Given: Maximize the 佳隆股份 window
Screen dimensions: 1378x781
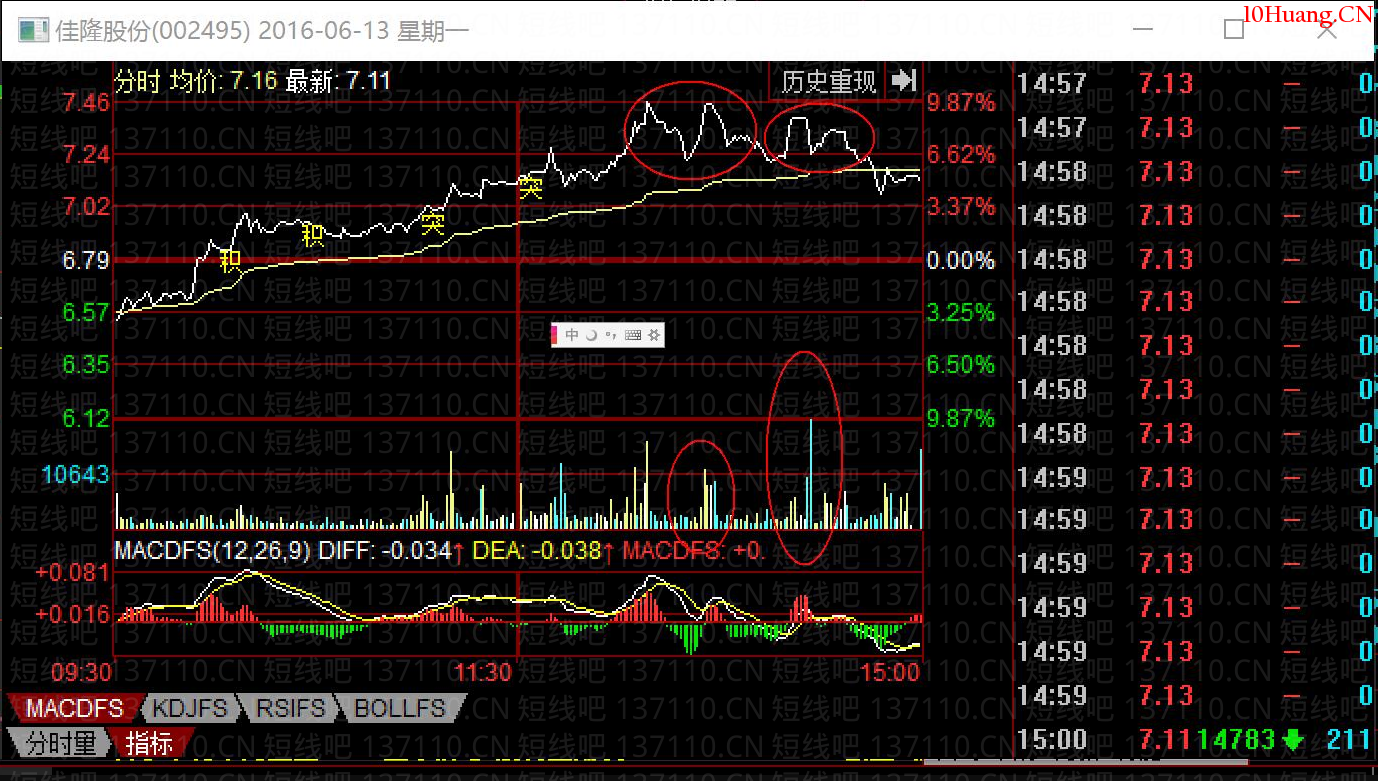Looking at the screenshot, I should [x=1234, y=30].
